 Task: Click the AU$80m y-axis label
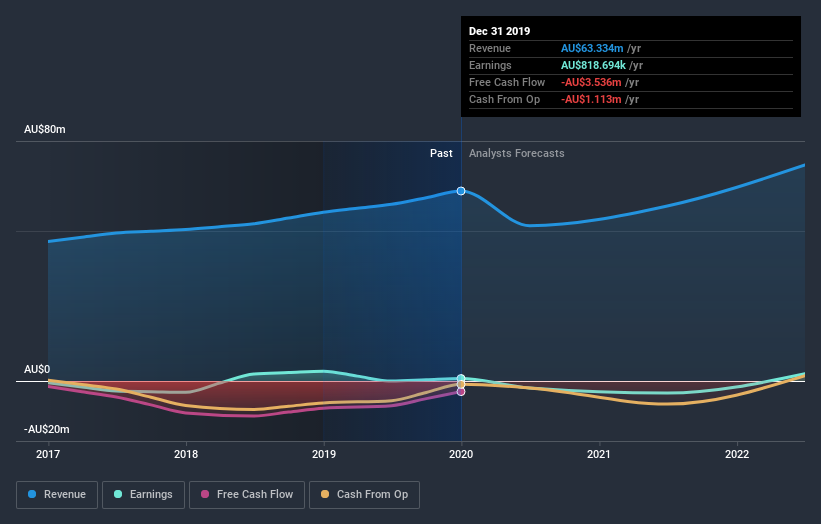click(45, 129)
